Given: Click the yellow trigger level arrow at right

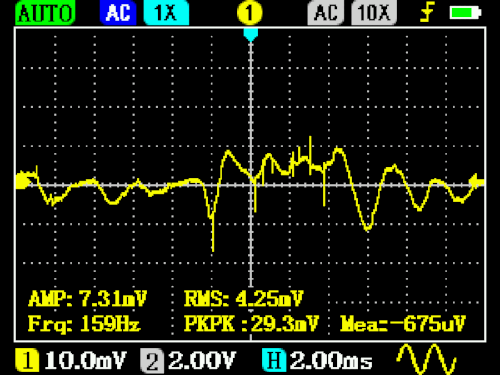Looking at the screenshot, I should (x=477, y=182).
